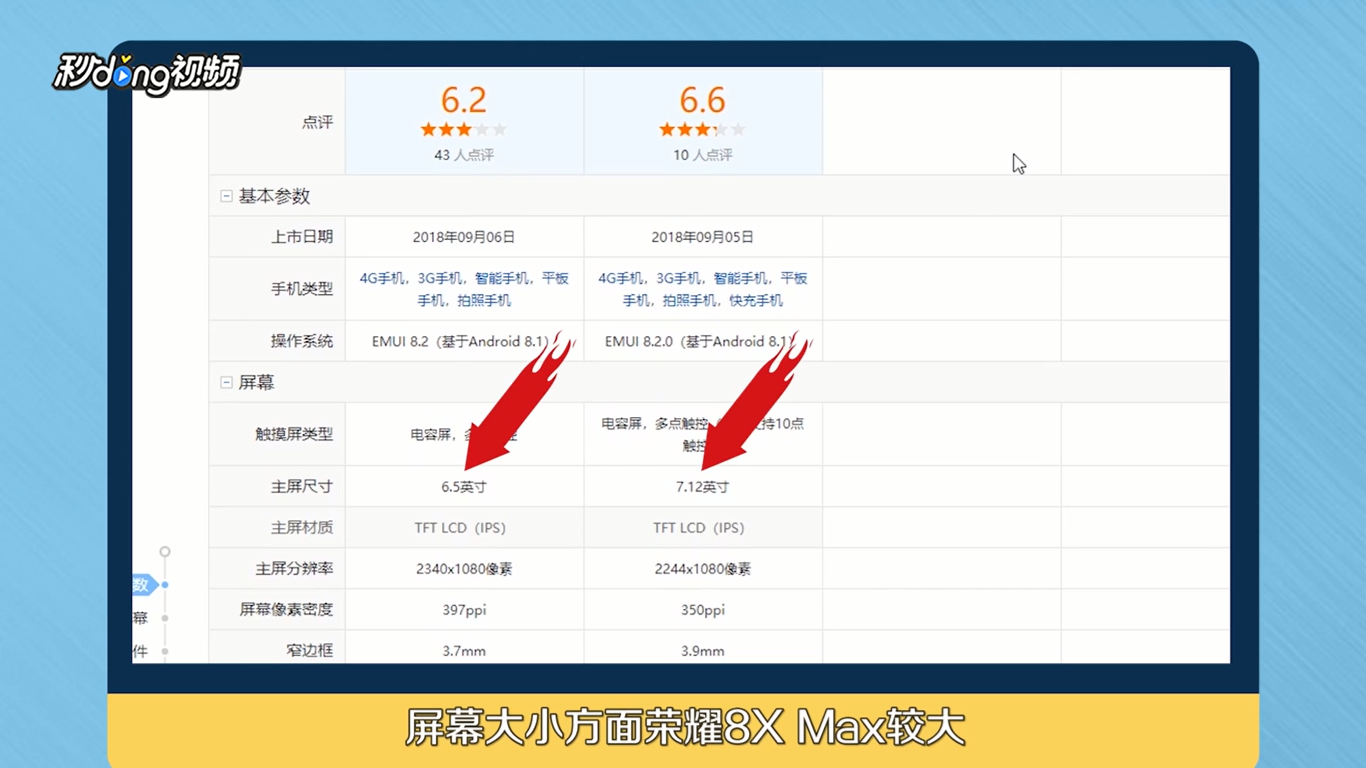Click the star rating under 6.2
This screenshot has height=768, width=1366.
coord(464,130)
